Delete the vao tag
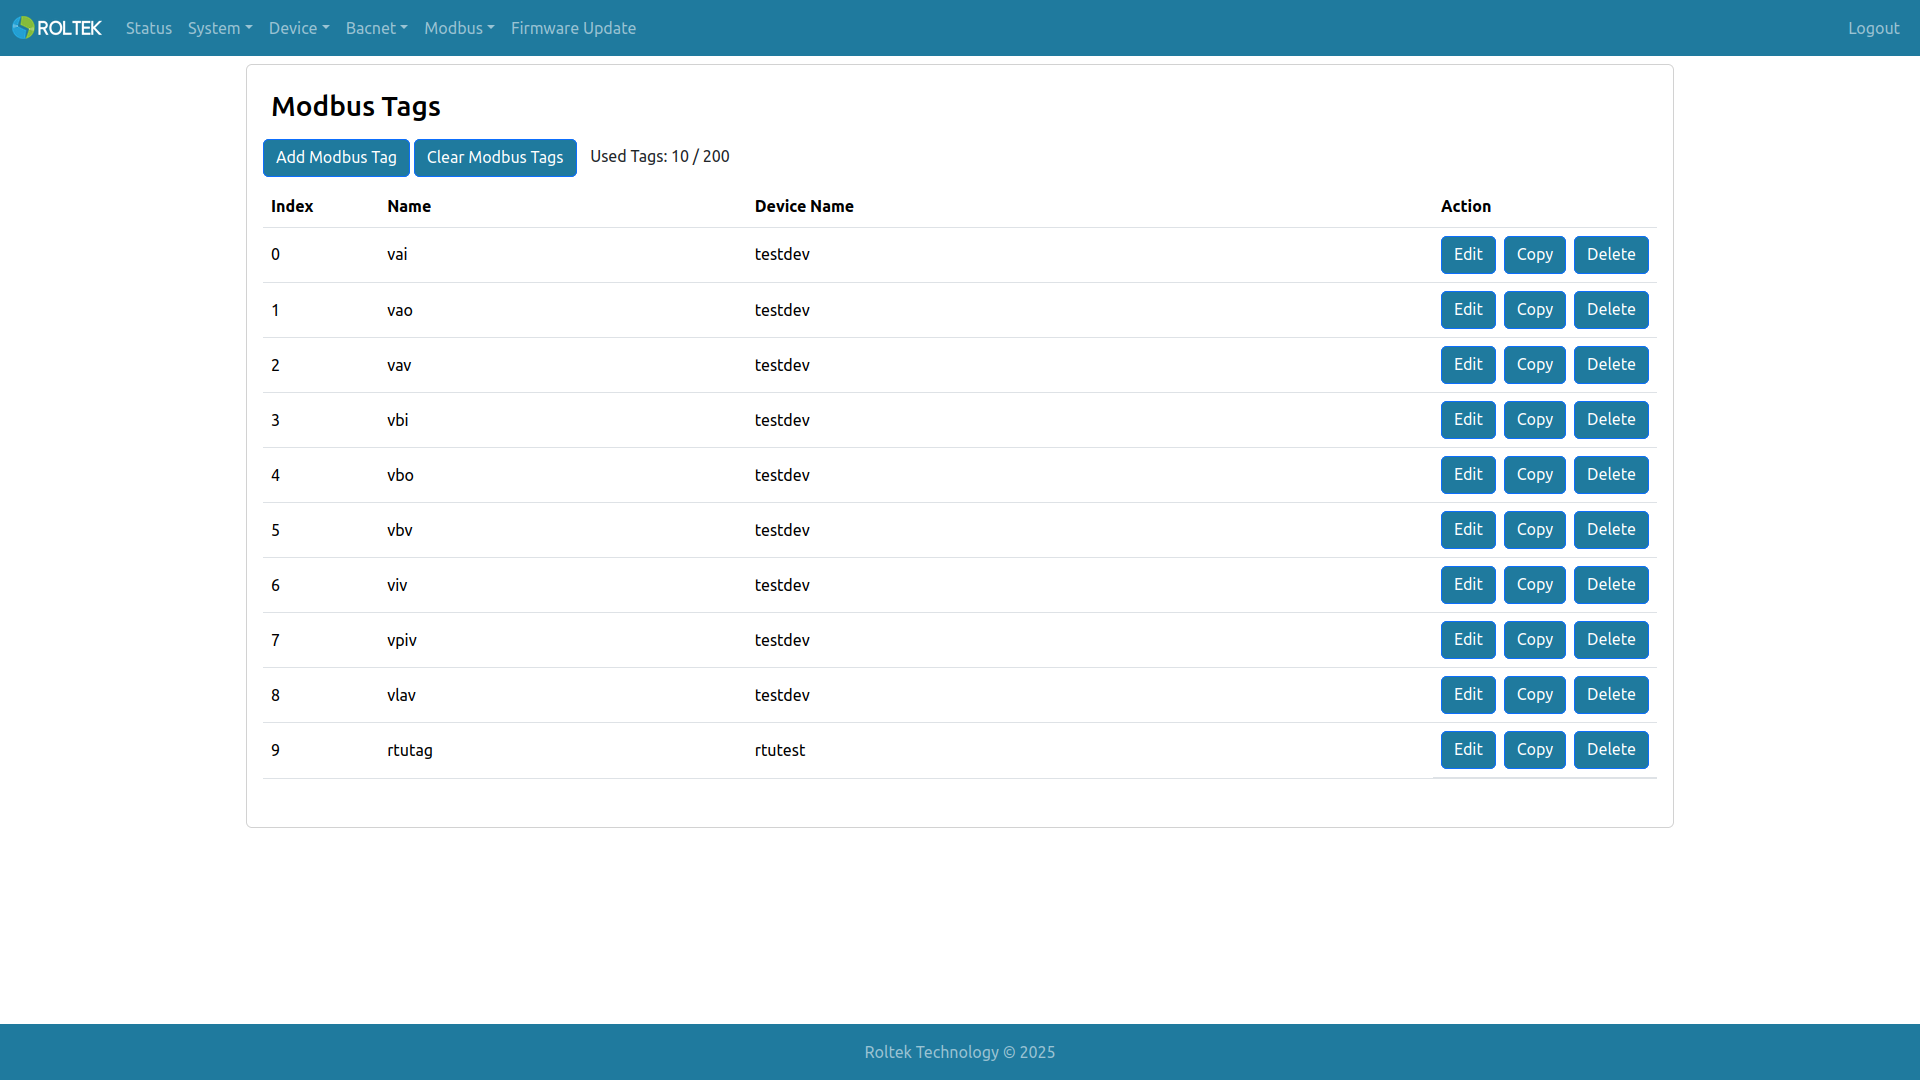 tap(1611, 309)
